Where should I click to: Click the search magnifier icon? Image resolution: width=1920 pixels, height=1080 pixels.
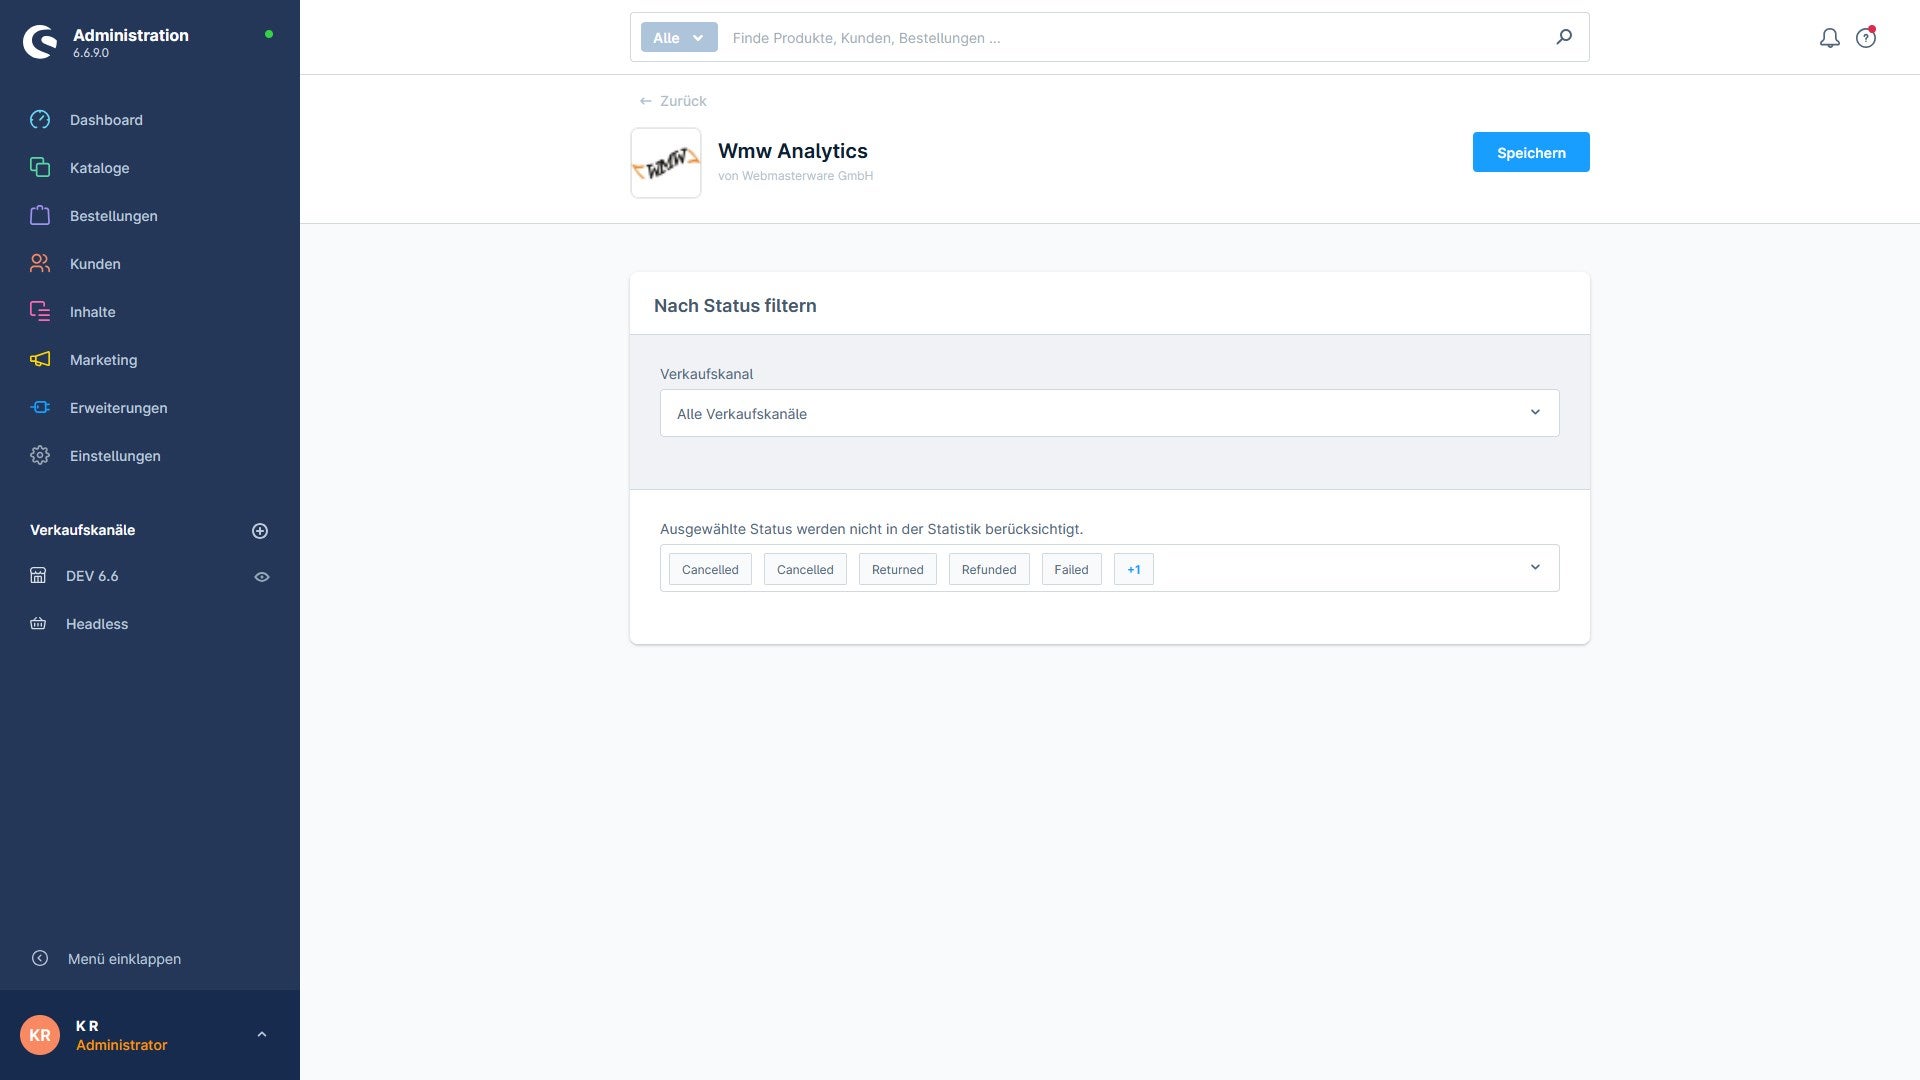point(1564,37)
